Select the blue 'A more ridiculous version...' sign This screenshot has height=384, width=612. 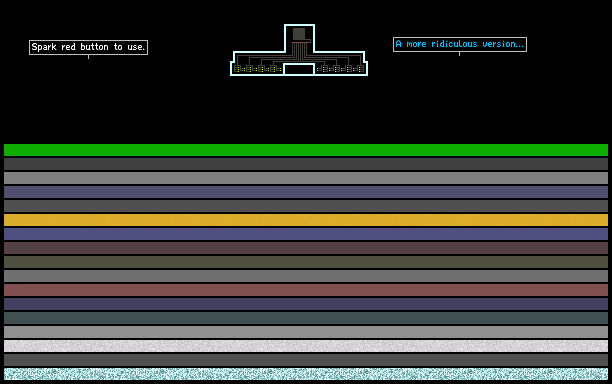pos(460,44)
